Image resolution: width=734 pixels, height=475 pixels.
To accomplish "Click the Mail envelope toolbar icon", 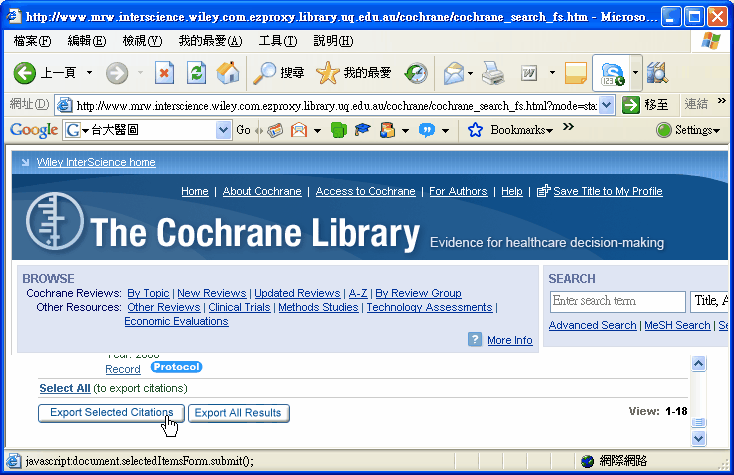I will [x=454, y=73].
